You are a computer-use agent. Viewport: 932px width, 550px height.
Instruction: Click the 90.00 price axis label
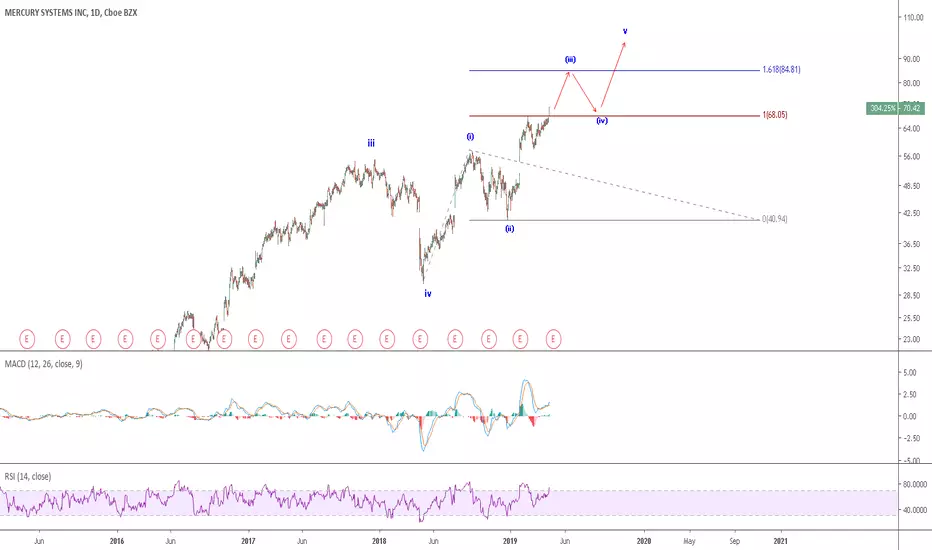pos(911,59)
